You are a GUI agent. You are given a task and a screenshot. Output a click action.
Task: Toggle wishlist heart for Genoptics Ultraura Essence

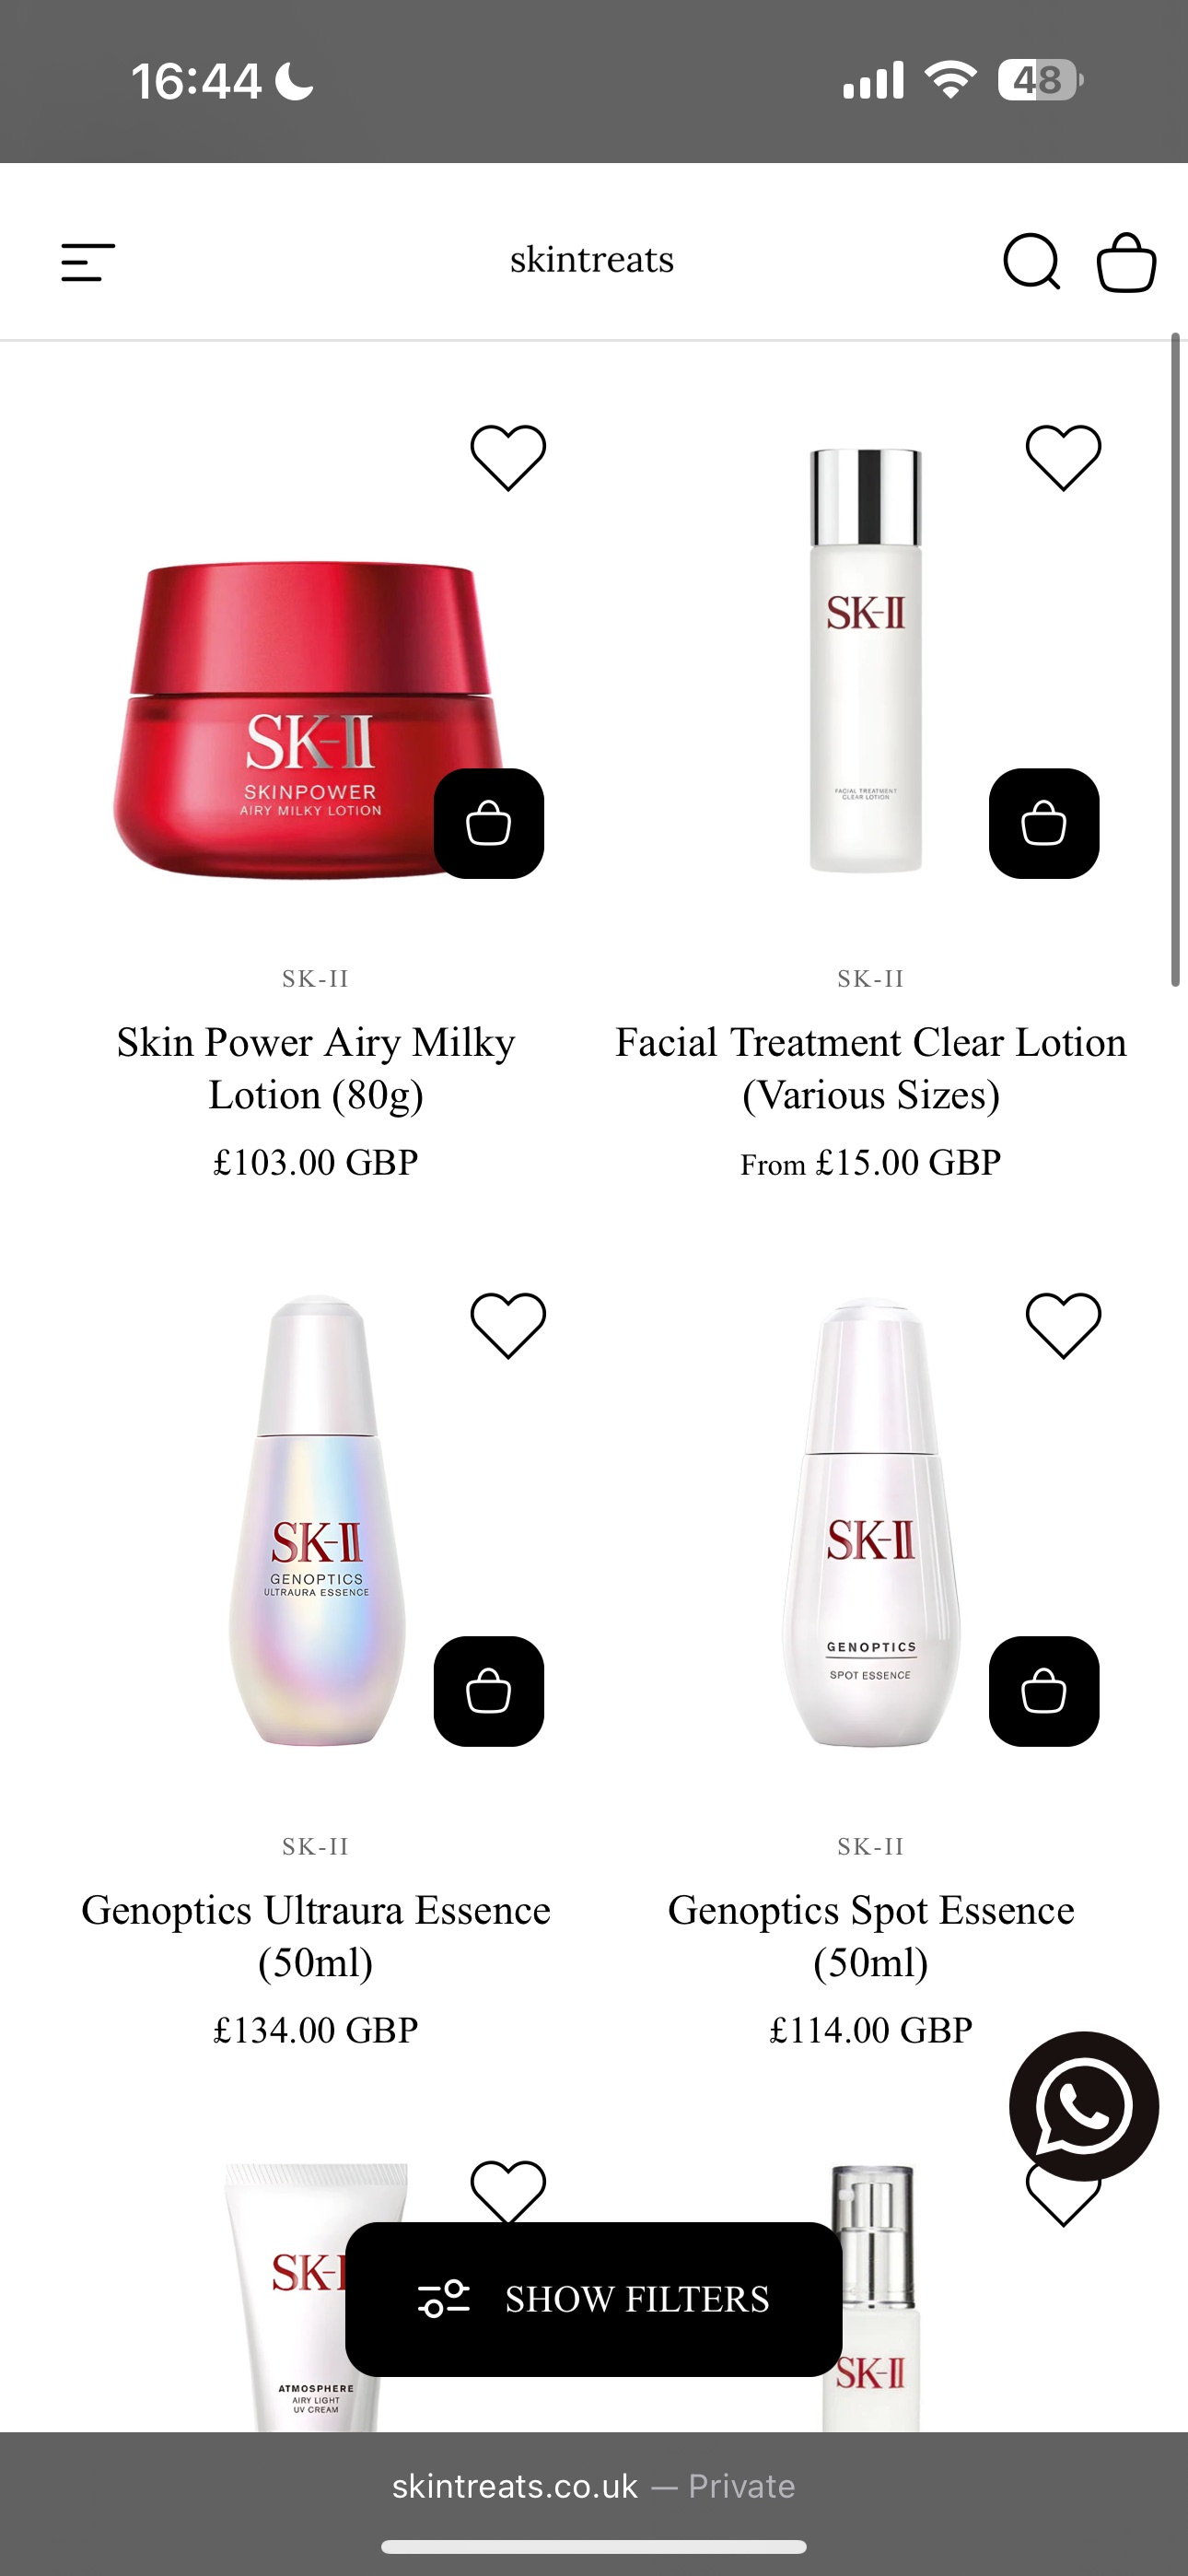tap(508, 1326)
